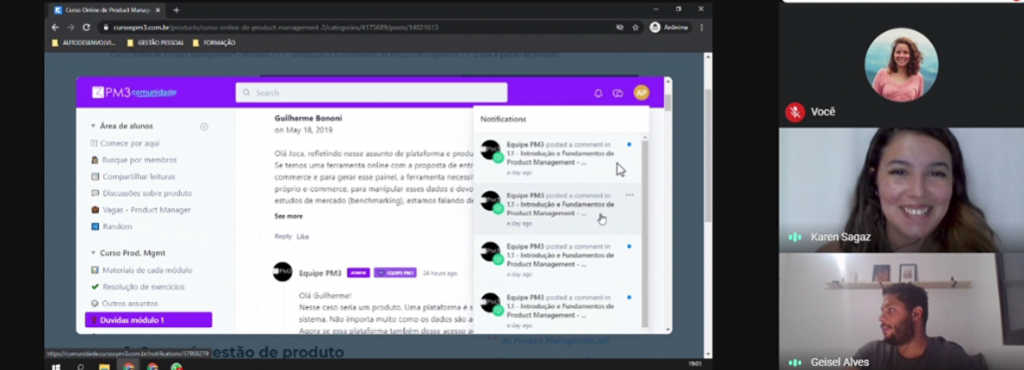Mark first notification's blue unread dot
Screen dimensions: 1024x370
click(629, 144)
